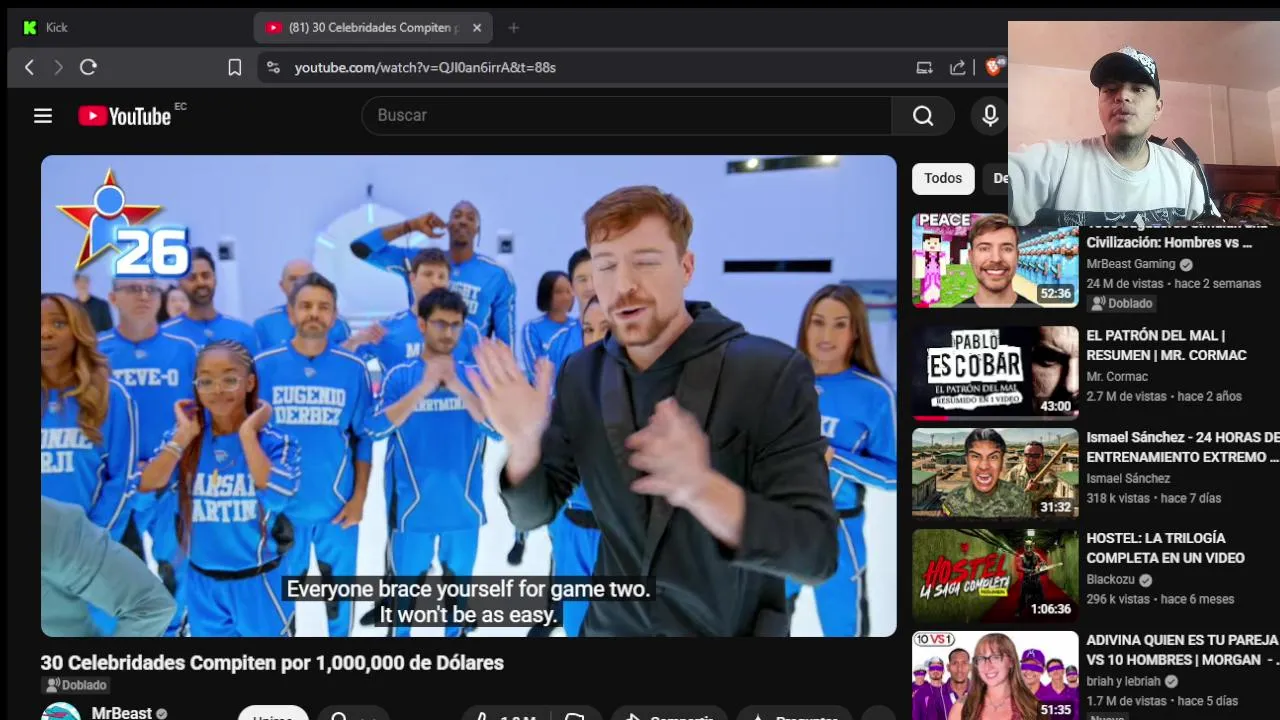Select the Todos filter chip

(943, 178)
